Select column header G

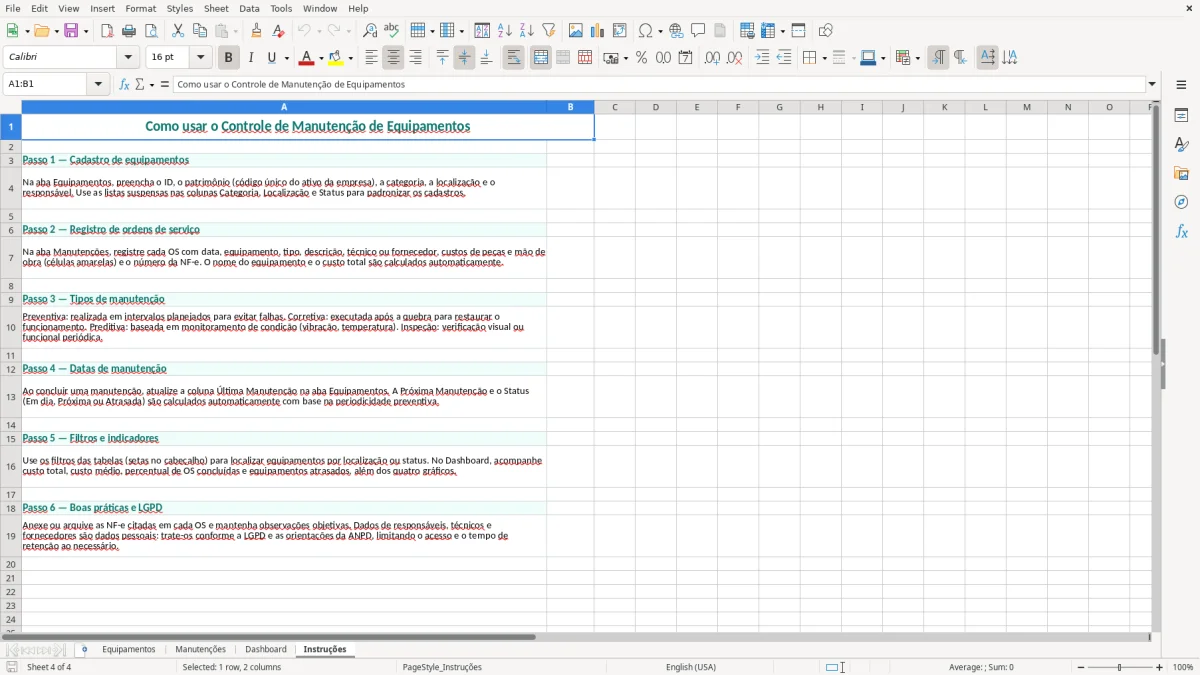(779, 107)
